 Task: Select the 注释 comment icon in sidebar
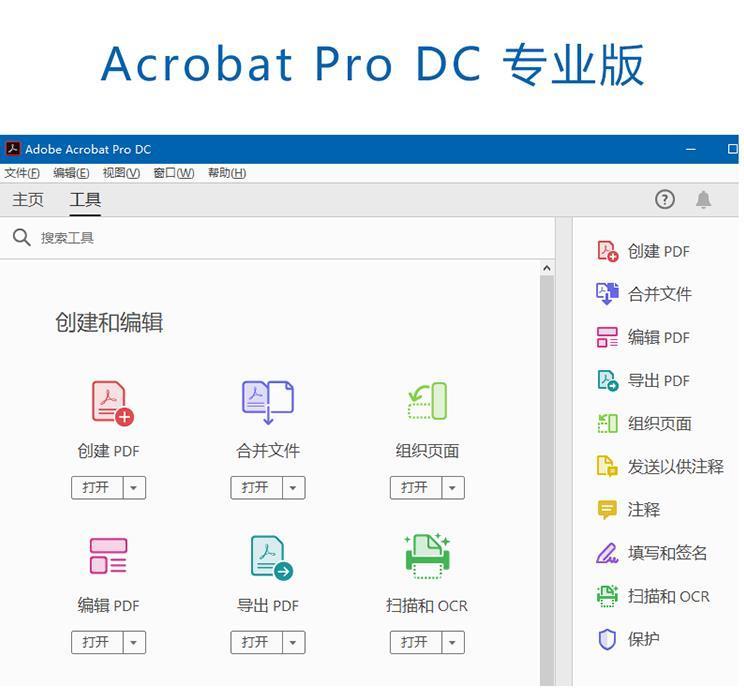coord(607,510)
